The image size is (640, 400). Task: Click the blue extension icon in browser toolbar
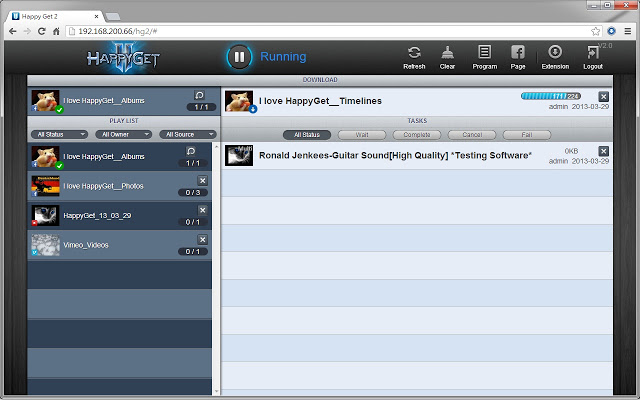[x=611, y=31]
